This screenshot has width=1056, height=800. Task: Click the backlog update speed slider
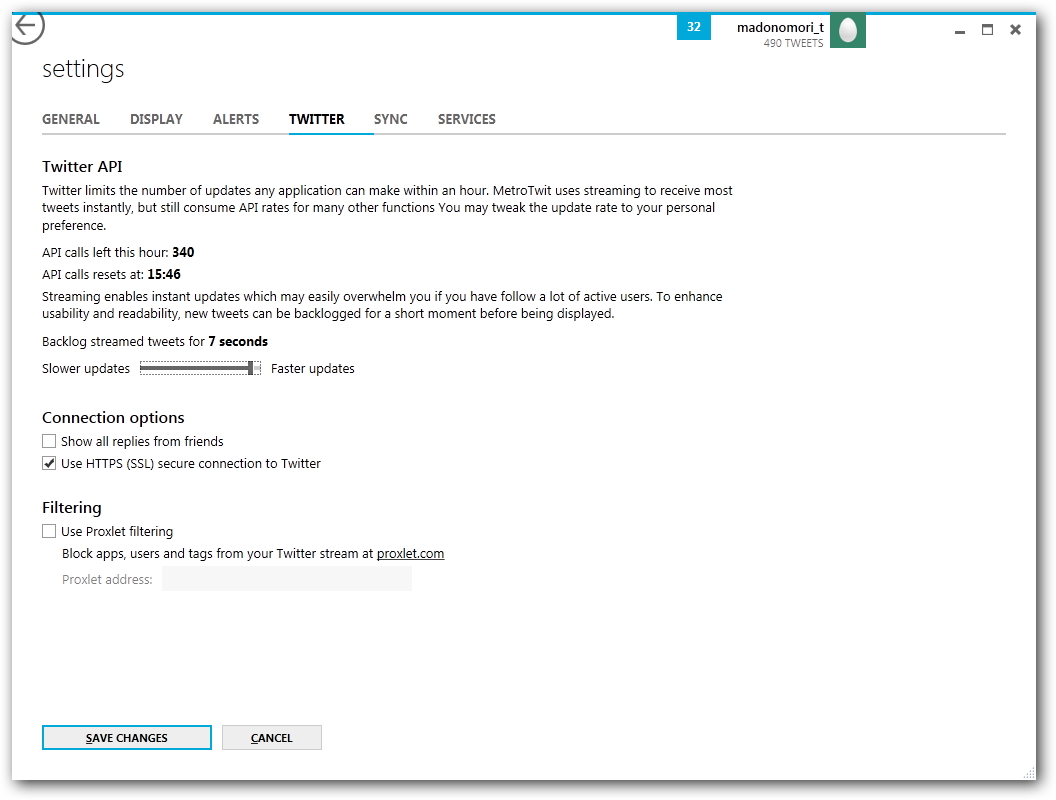[200, 368]
